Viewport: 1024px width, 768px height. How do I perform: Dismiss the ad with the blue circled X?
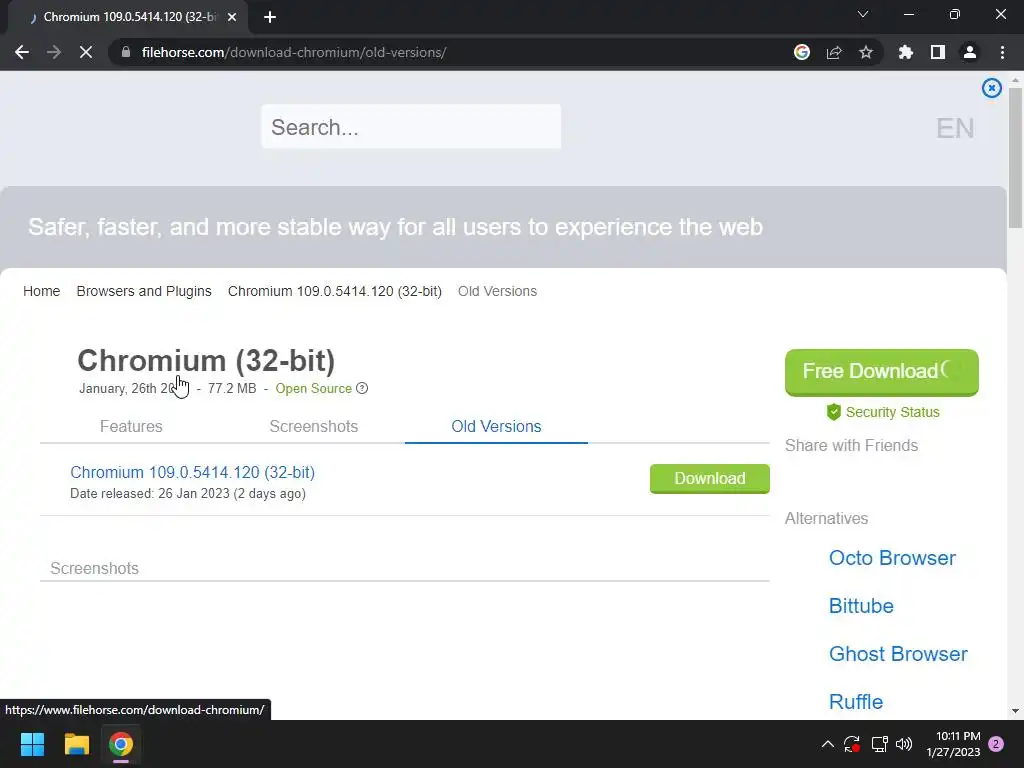coord(991,88)
